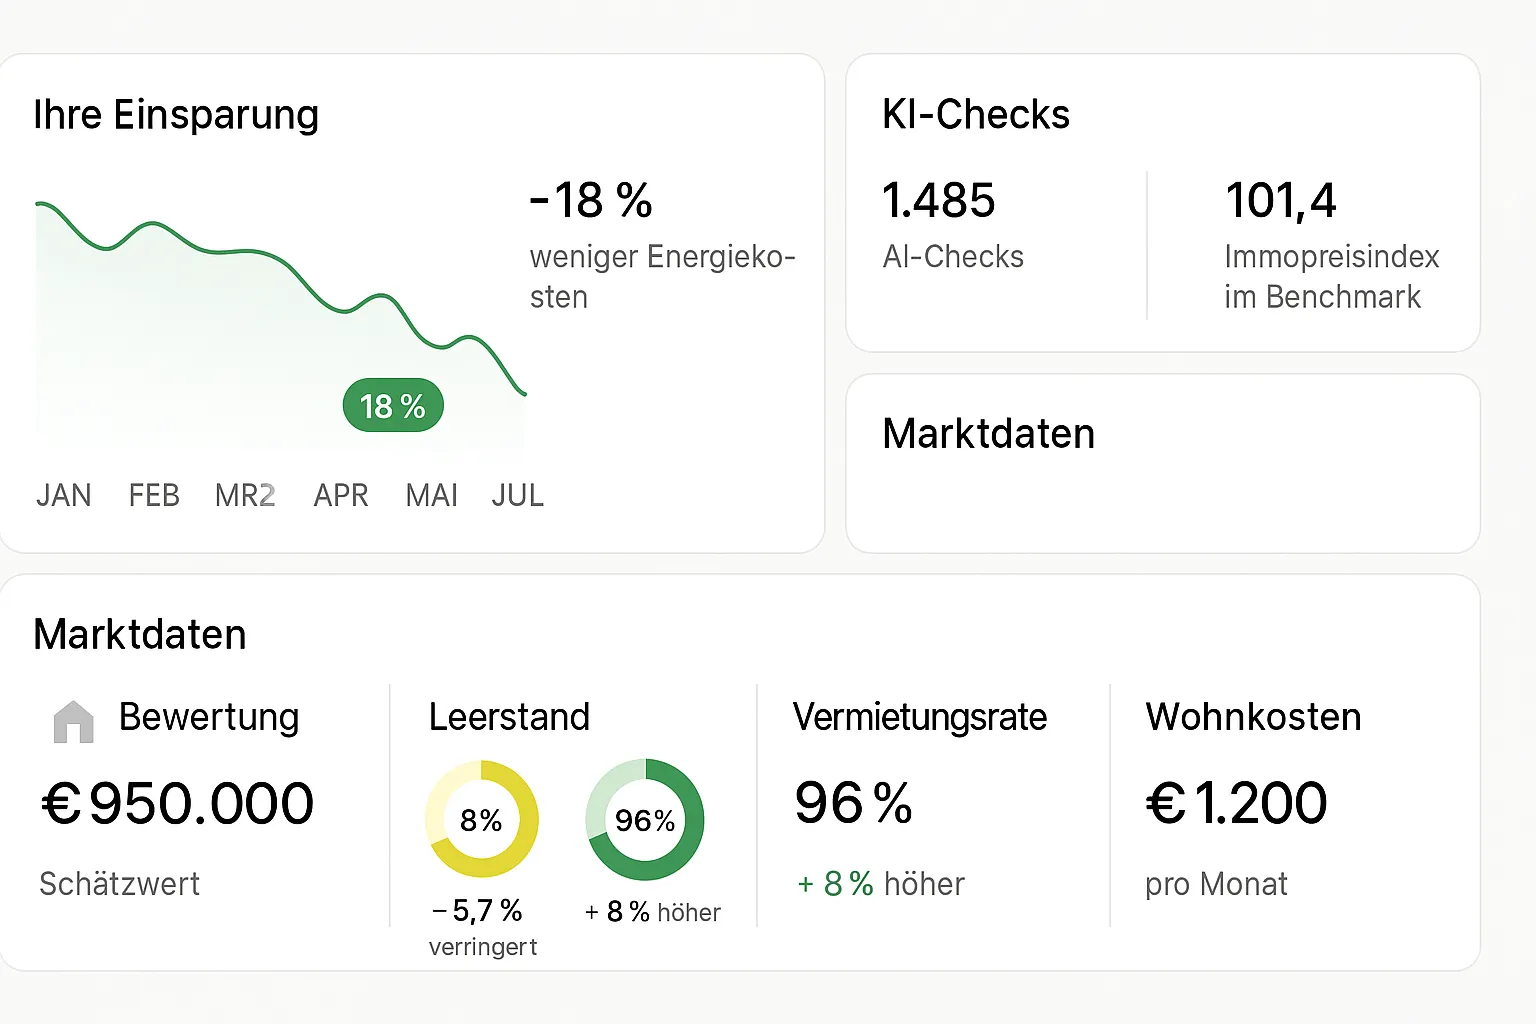This screenshot has width=1536, height=1024.
Task: Click the 101,4 Immopreisindex figure
Action: (1281, 200)
